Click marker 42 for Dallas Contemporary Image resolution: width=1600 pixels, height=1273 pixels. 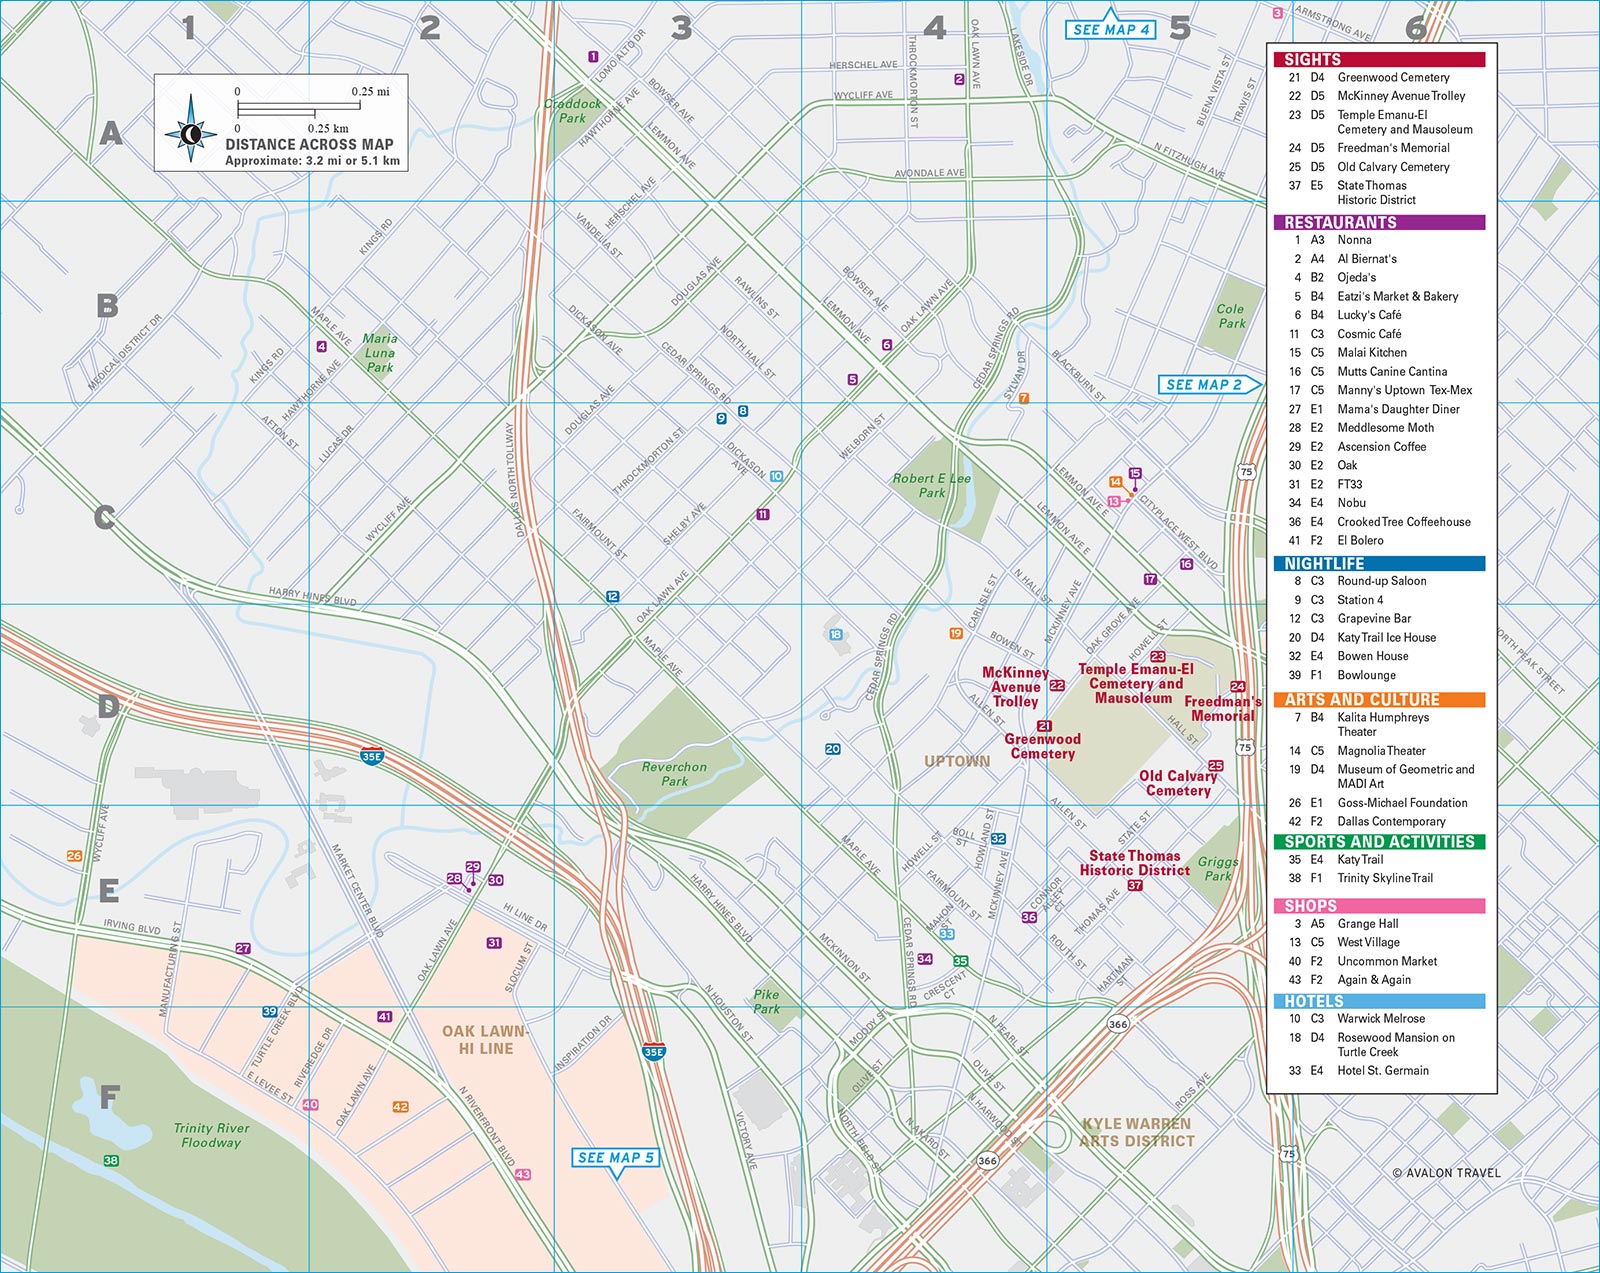point(400,1107)
